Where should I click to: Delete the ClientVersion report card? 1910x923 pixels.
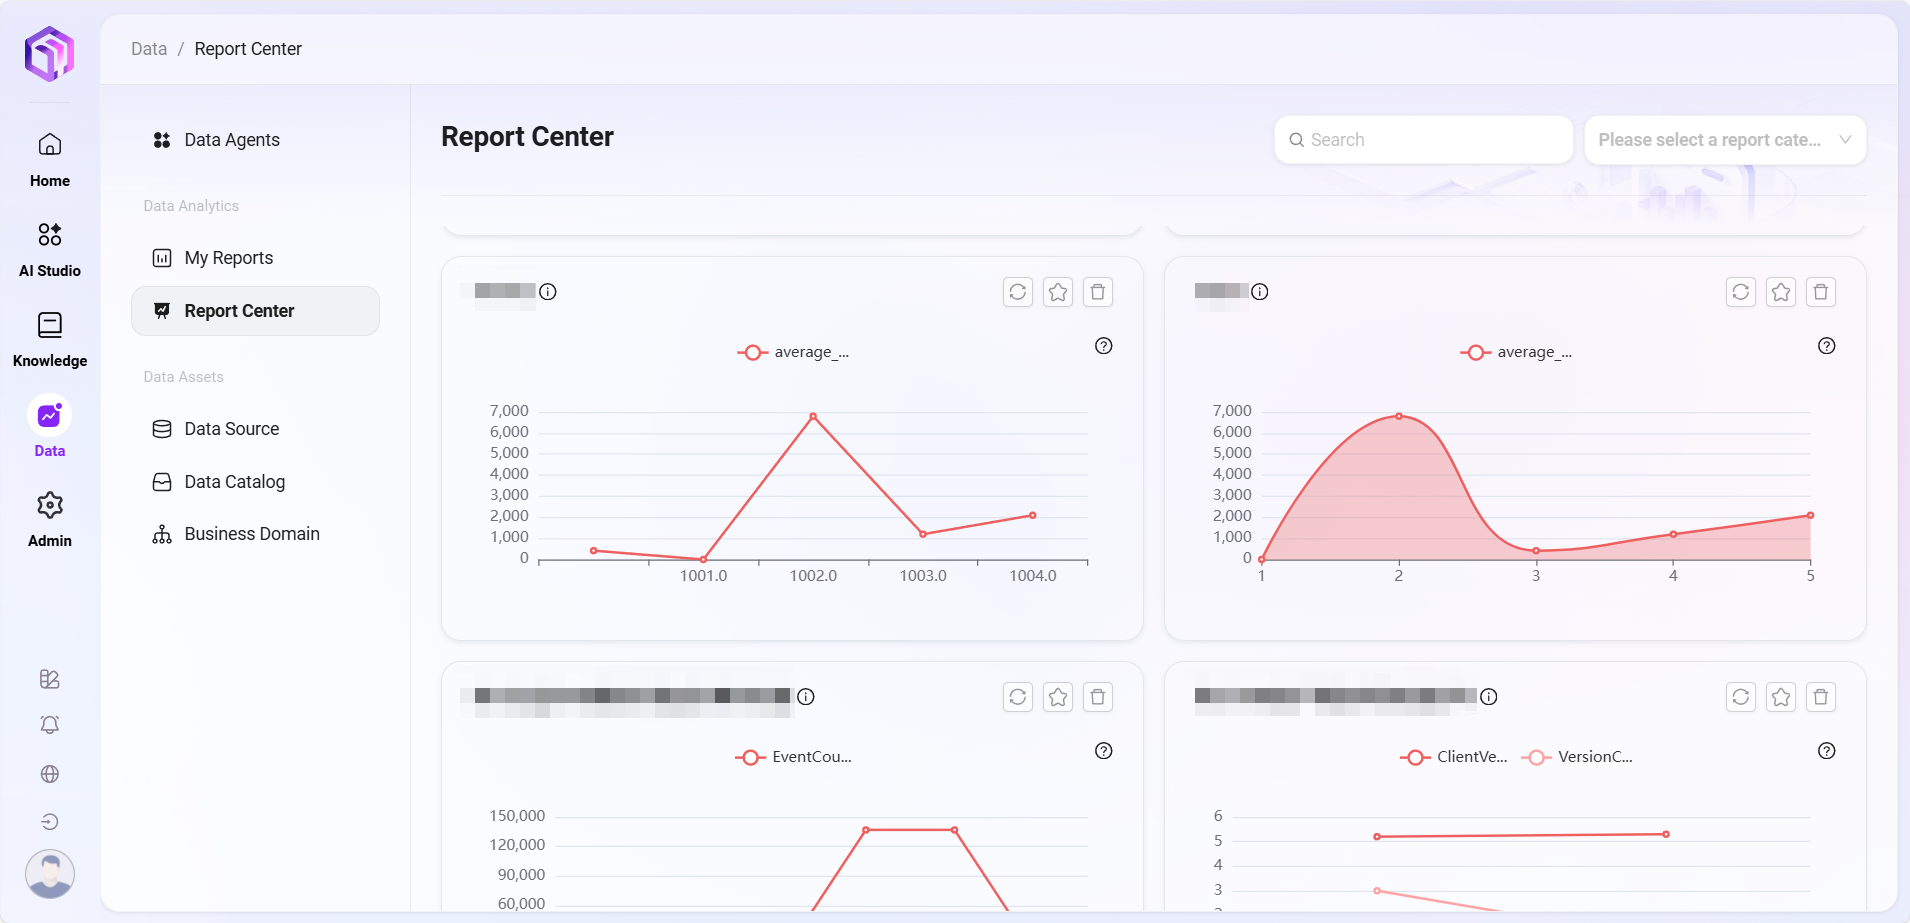(x=1820, y=697)
